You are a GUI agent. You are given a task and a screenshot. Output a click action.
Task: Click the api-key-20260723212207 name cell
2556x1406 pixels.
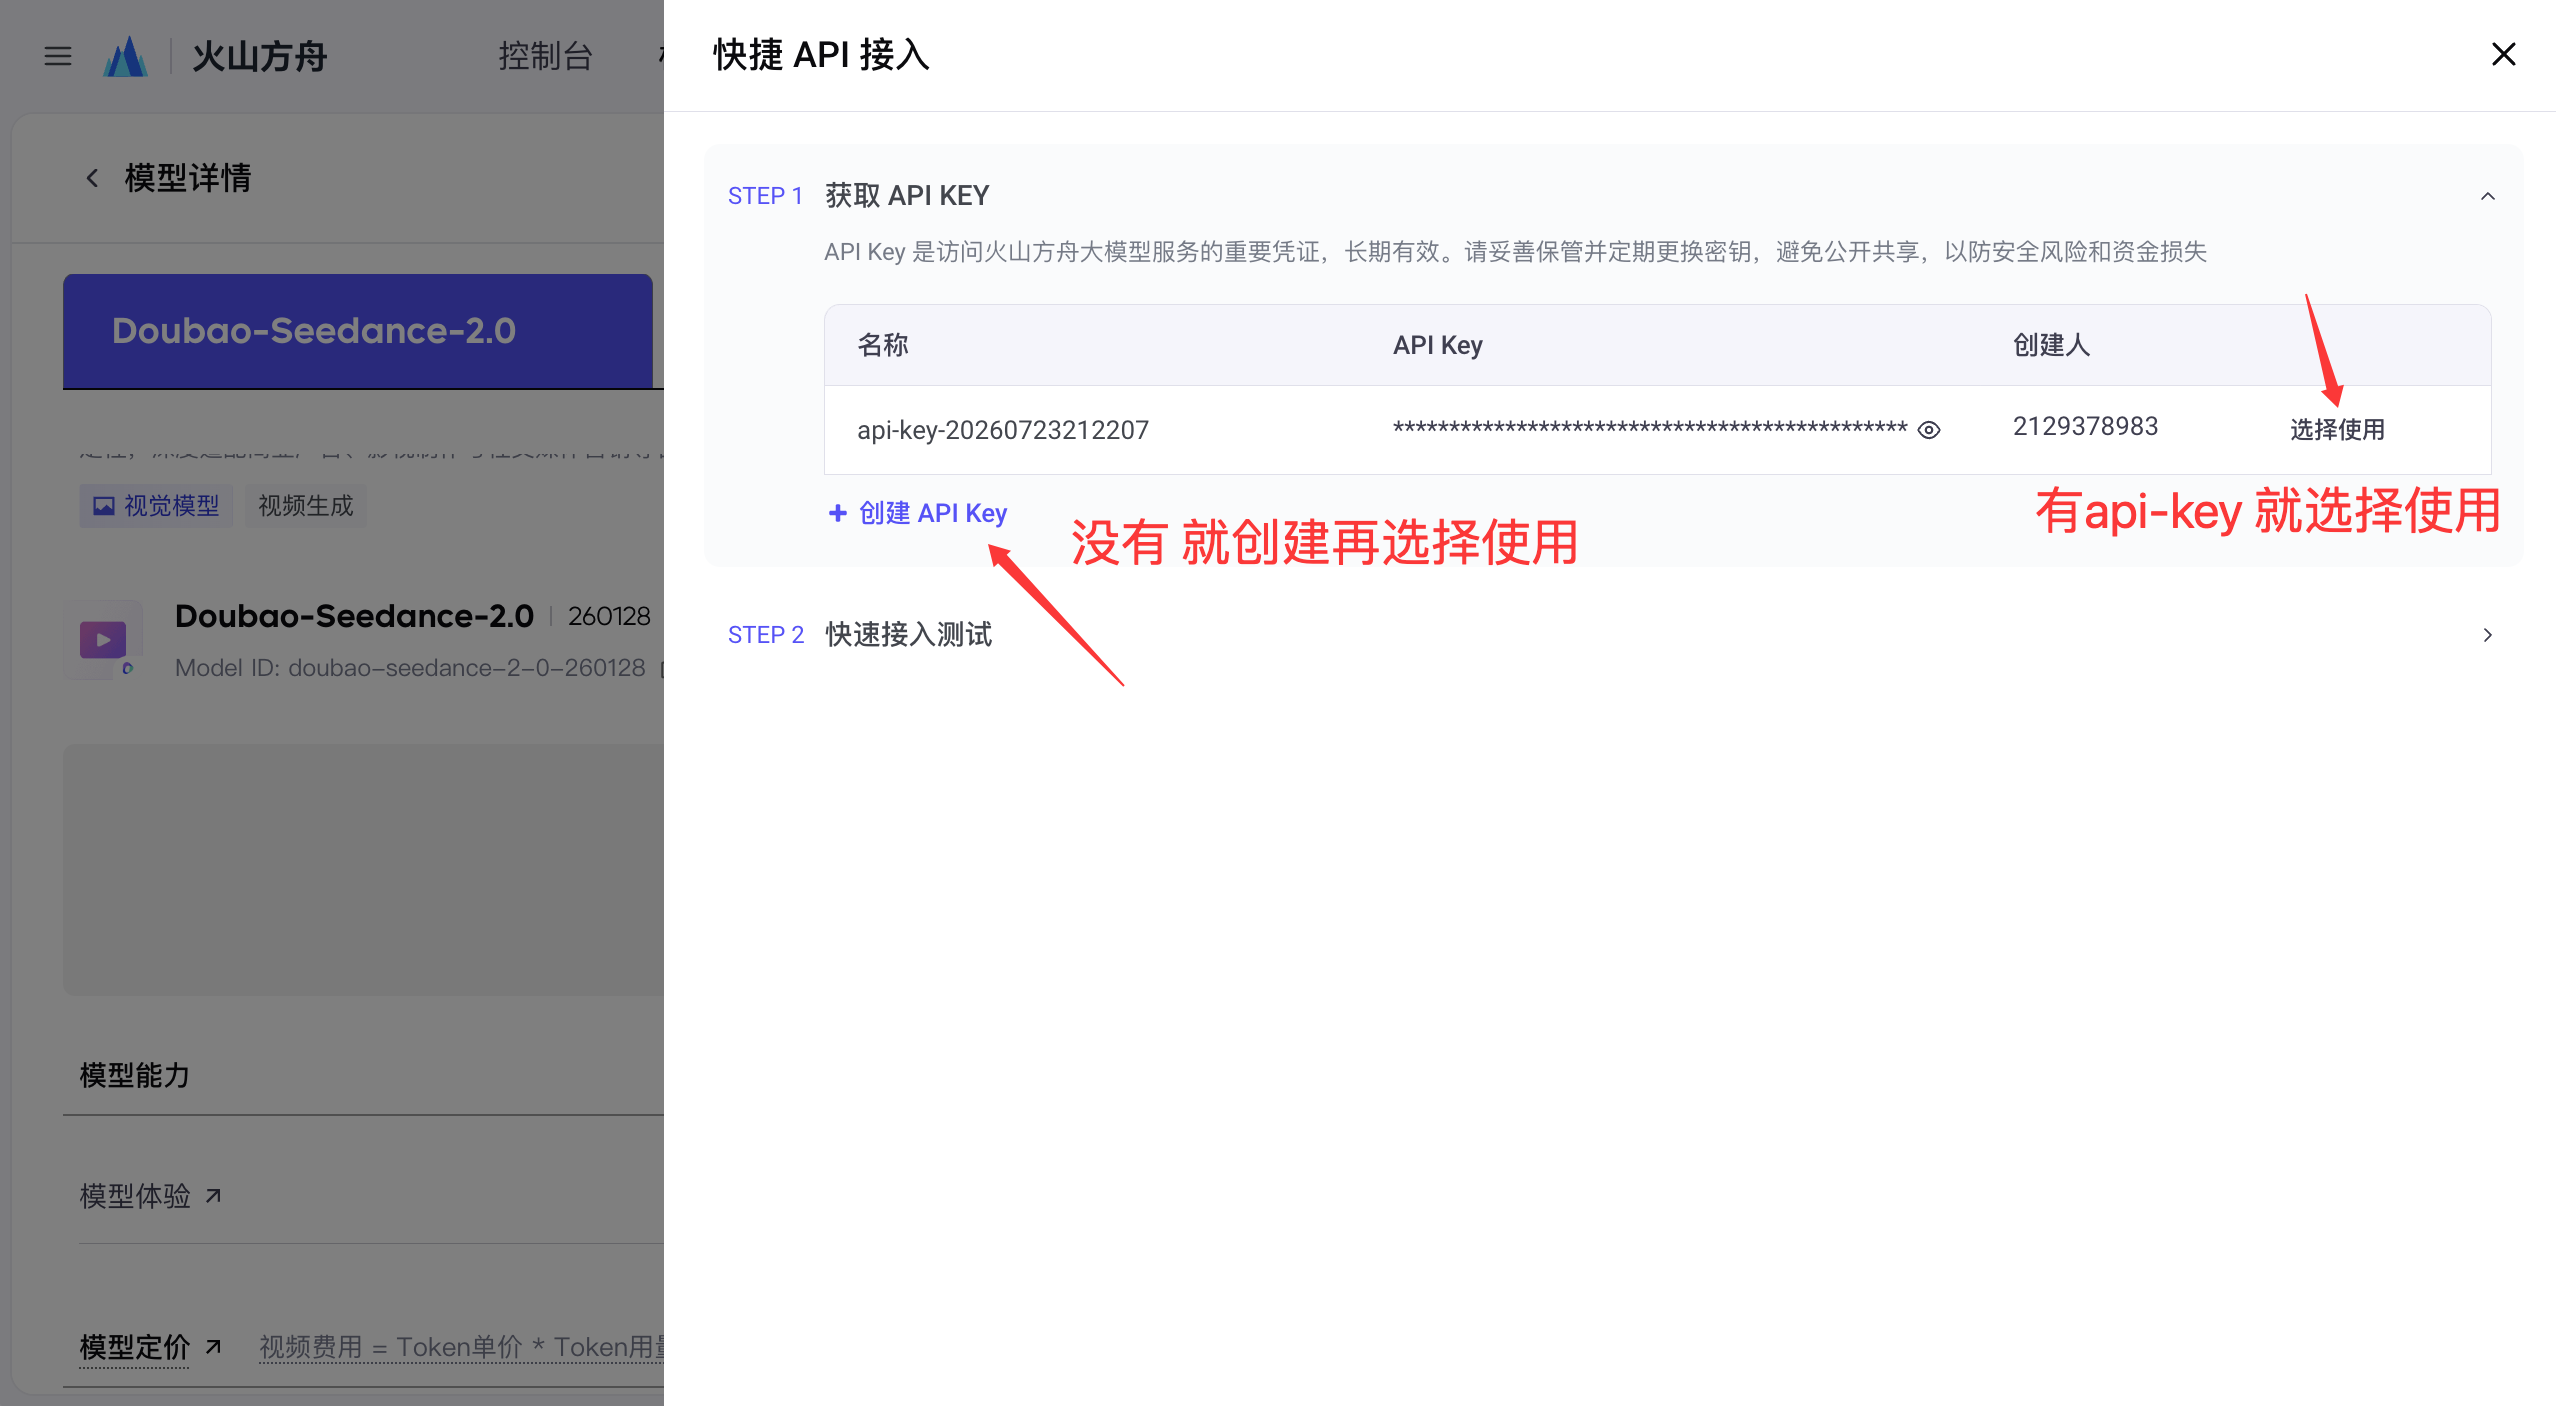(1003, 430)
